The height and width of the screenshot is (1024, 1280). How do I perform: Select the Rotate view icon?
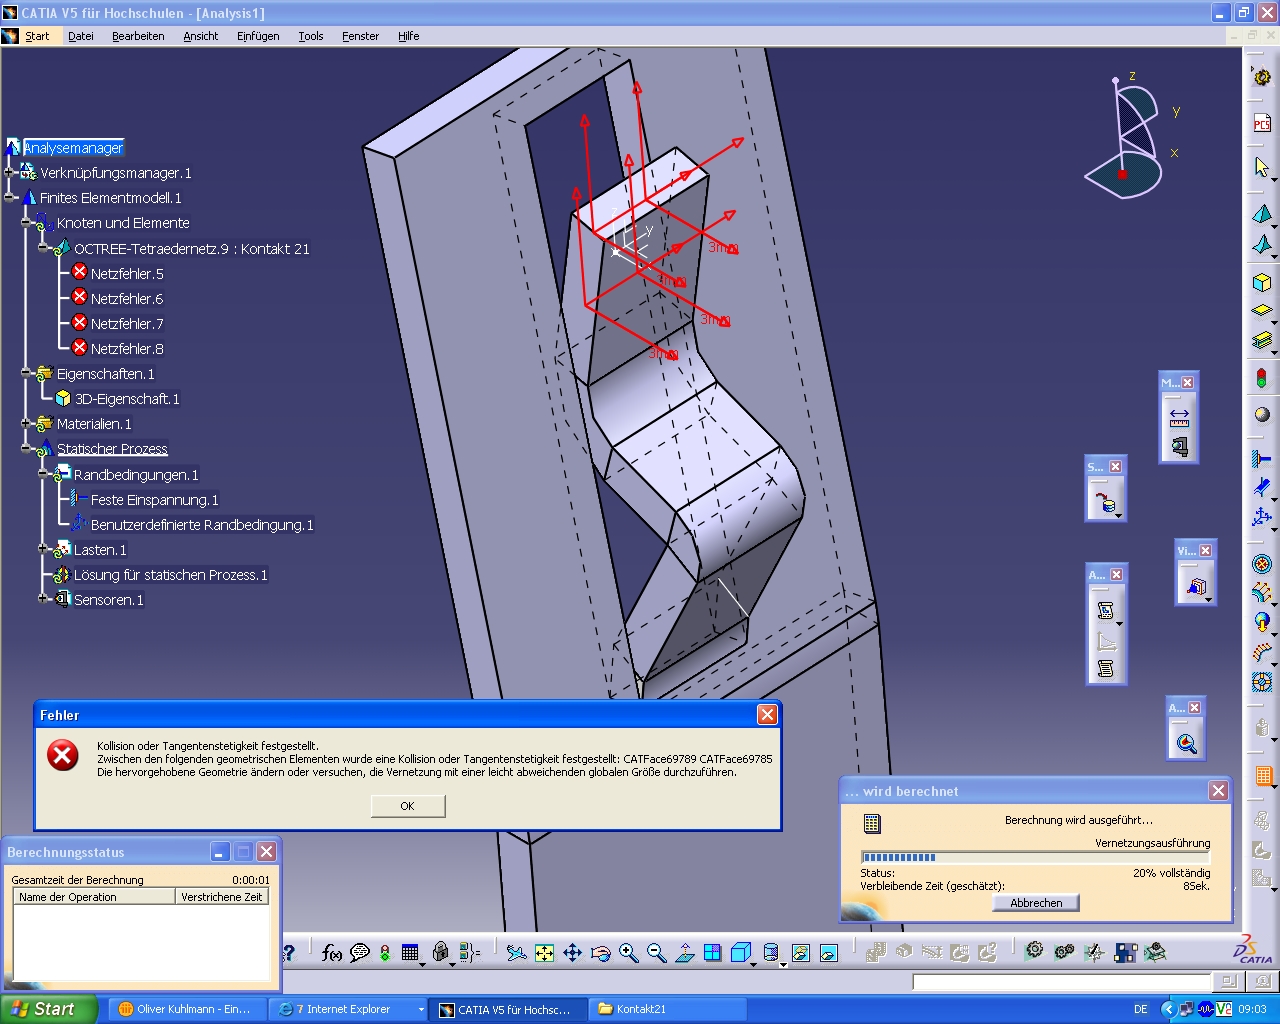pos(600,953)
